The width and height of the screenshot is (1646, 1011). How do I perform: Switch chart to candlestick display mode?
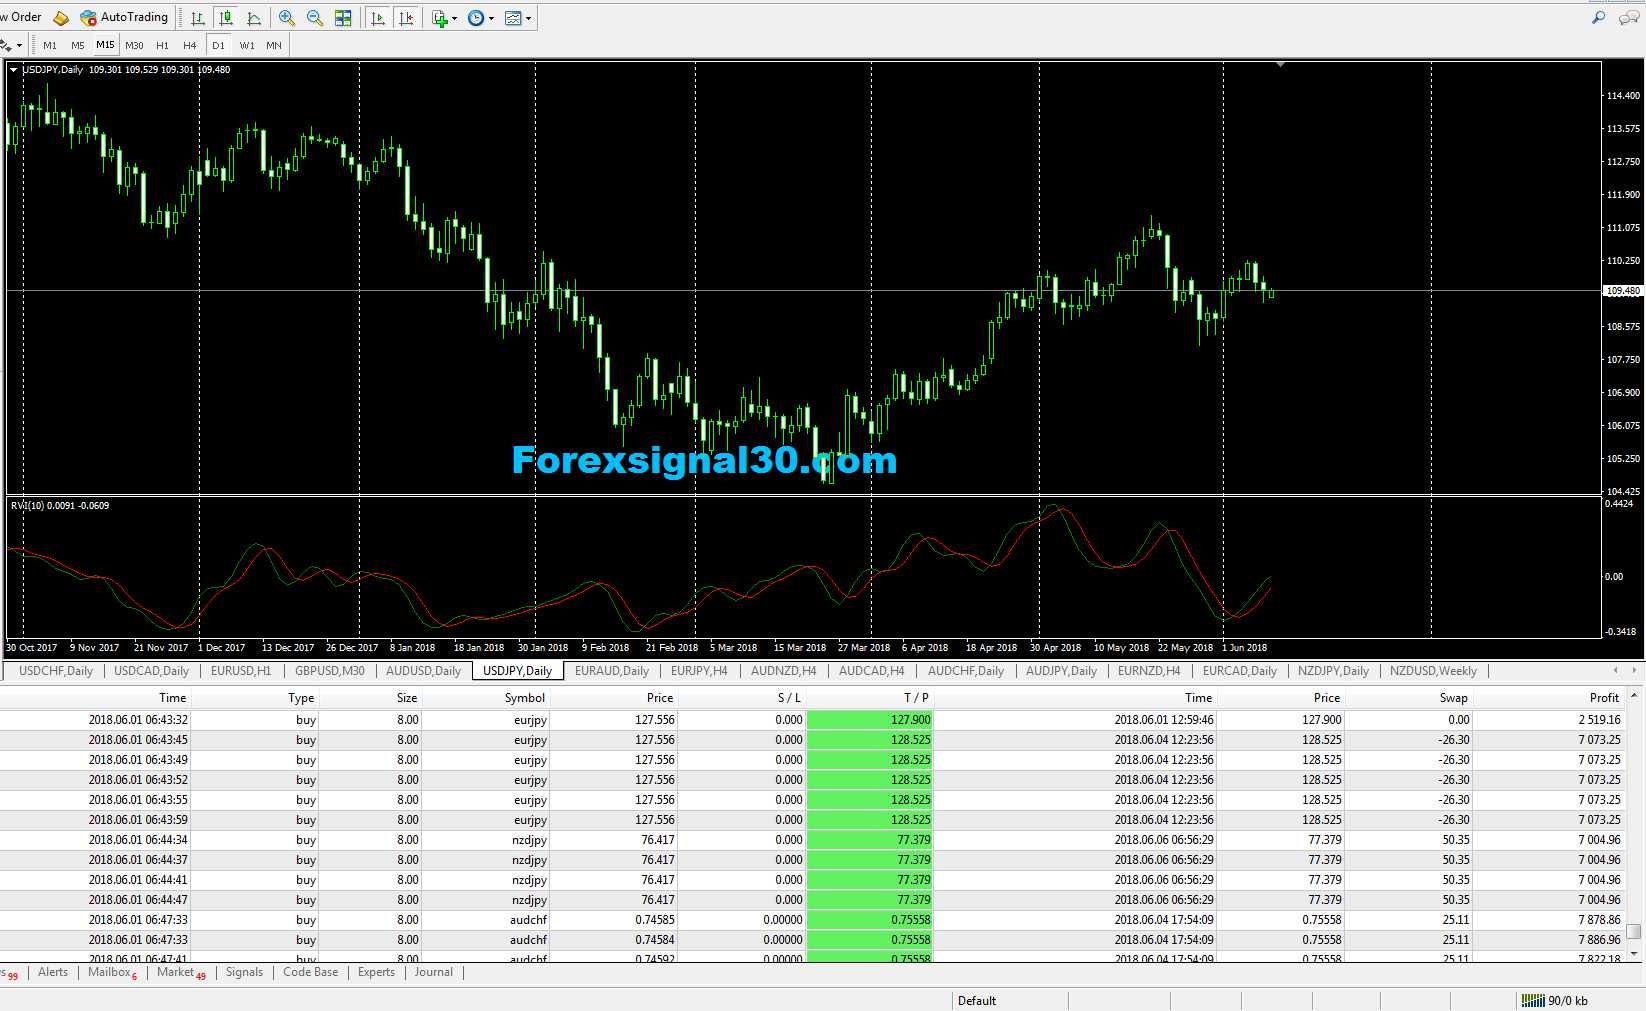pos(225,17)
